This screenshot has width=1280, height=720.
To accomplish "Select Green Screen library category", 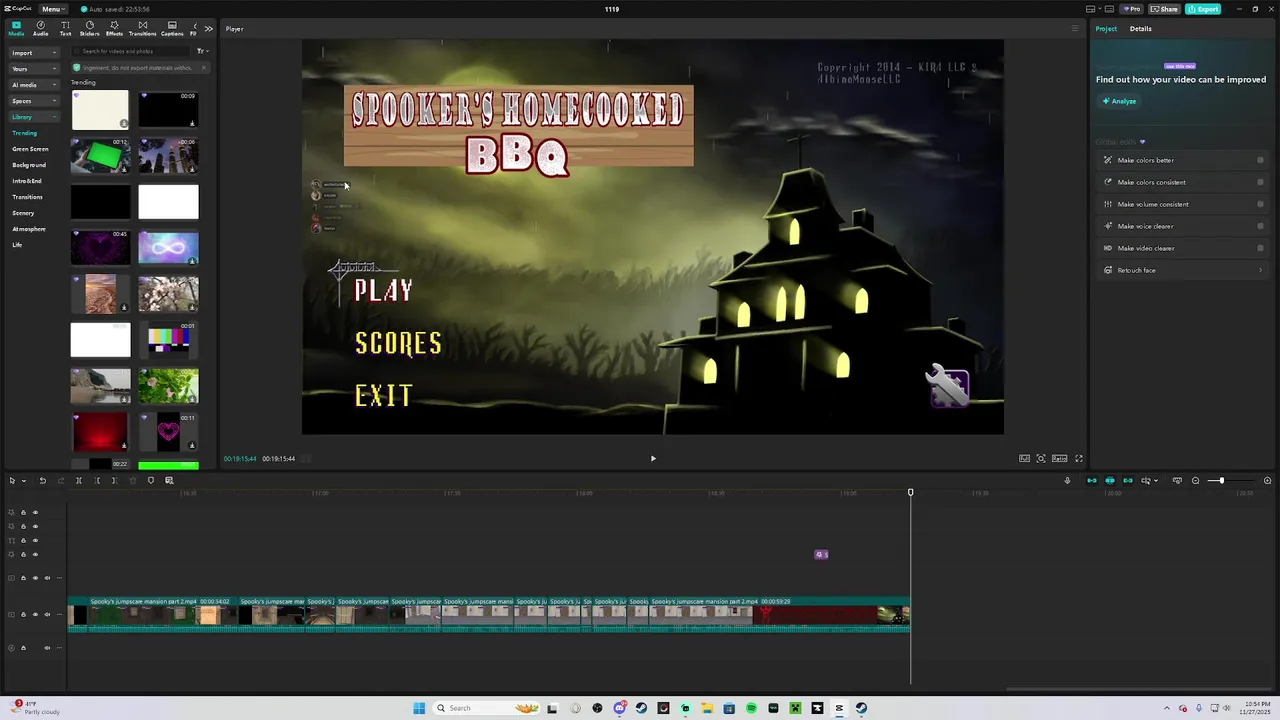I will (30, 149).
